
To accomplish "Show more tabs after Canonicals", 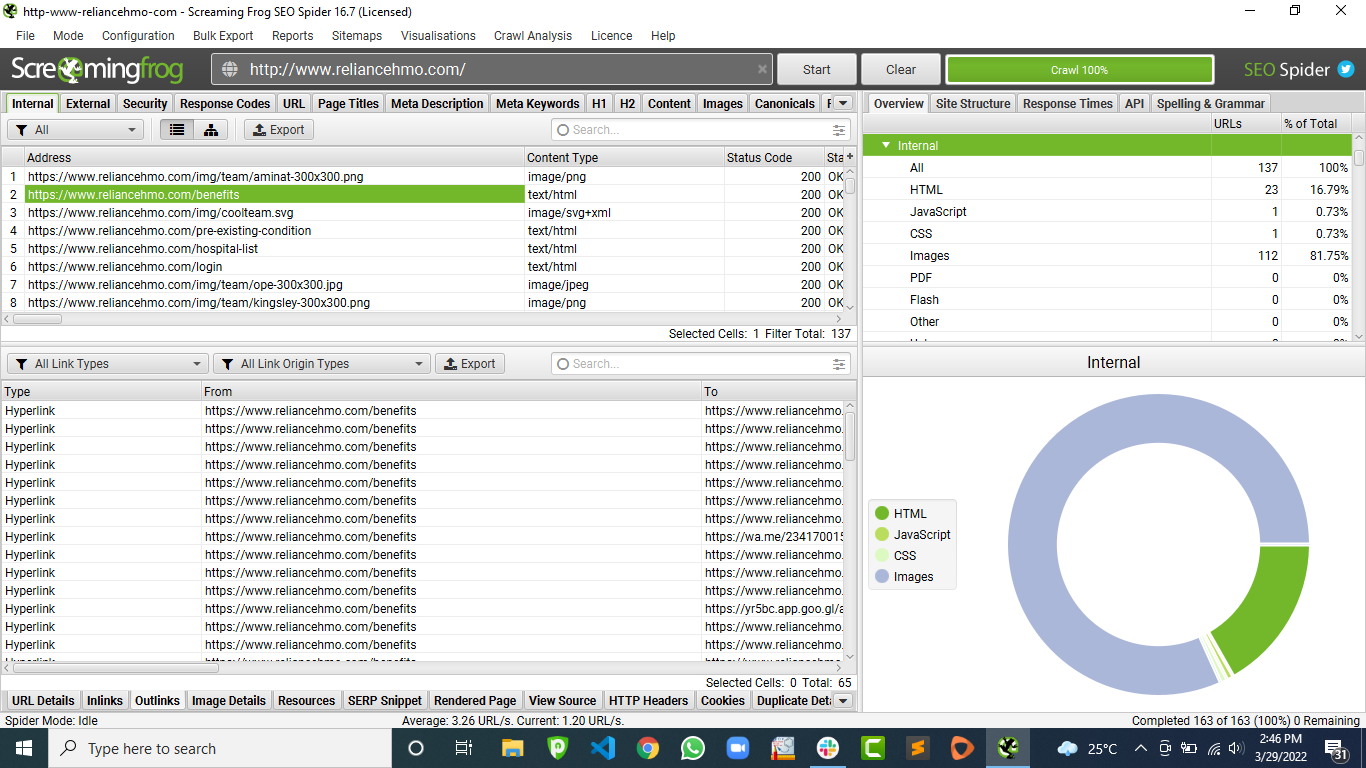I will (x=843, y=103).
